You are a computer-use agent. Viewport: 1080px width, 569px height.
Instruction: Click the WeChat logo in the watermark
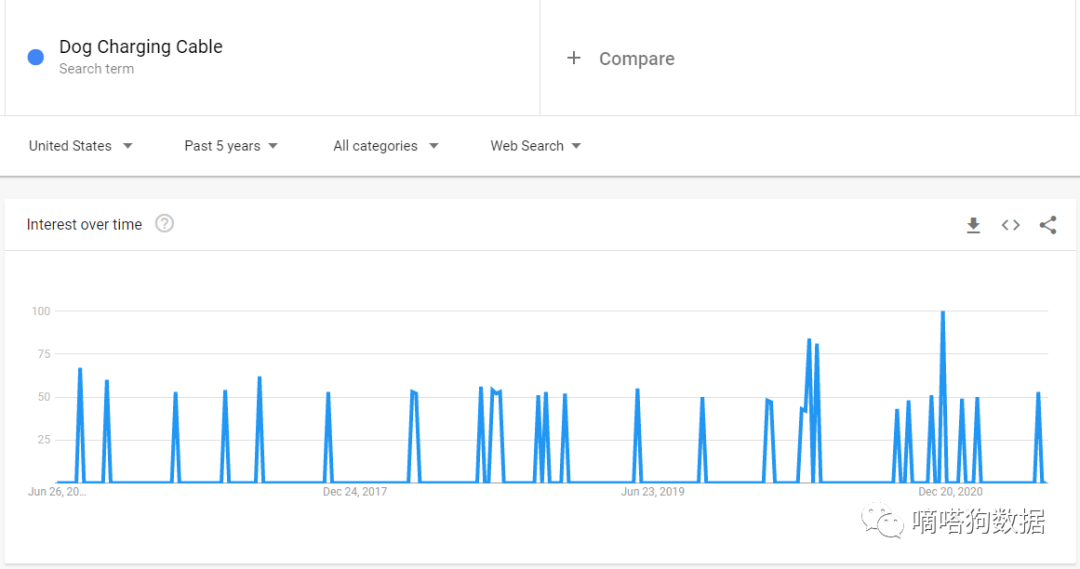pyautogui.click(x=884, y=521)
